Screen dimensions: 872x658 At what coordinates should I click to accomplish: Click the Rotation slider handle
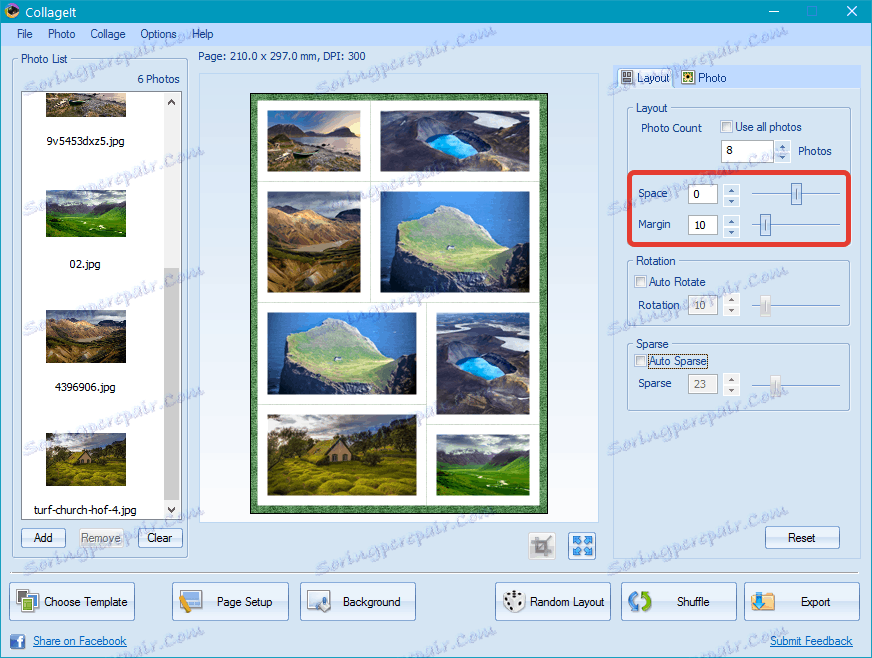(765, 305)
